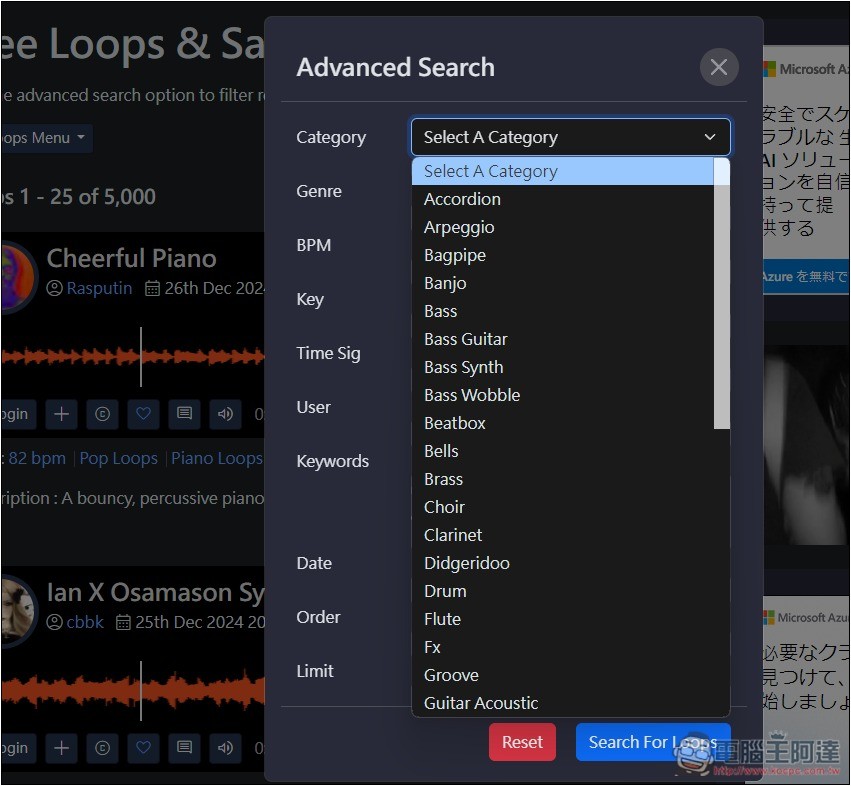This screenshot has width=851, height=786.
Task: Open the Pop Loops tag link
Action: (118, 458)
